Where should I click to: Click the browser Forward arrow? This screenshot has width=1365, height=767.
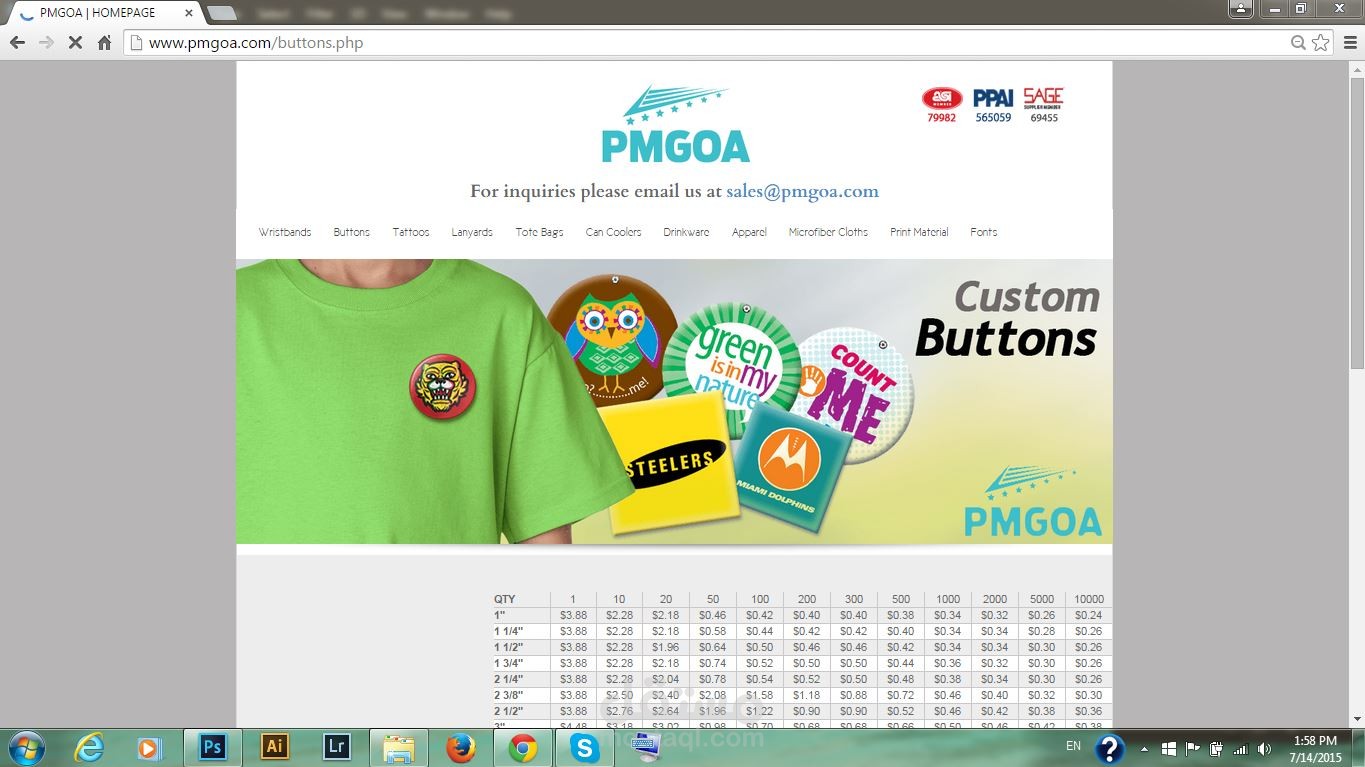[x=46, y=43]
